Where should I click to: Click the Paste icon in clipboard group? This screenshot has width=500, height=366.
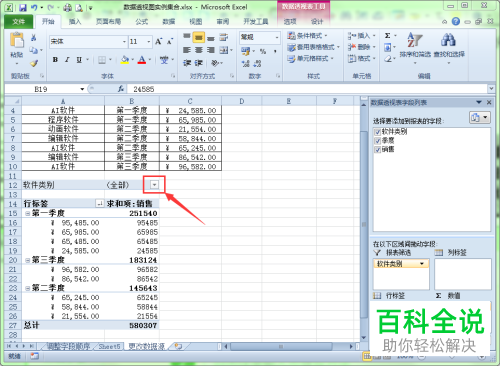pyautogui.click(x=17, y=41)
